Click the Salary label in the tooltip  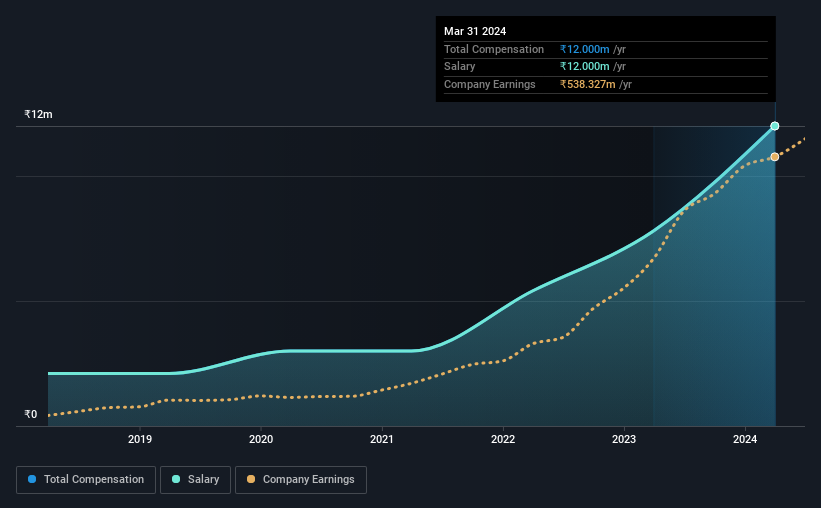tap(460, 67)
